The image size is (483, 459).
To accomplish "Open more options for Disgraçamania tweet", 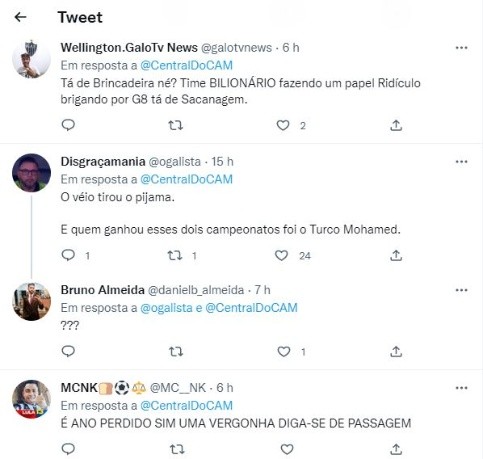I will pyautogui.click(x=461, y=162).
